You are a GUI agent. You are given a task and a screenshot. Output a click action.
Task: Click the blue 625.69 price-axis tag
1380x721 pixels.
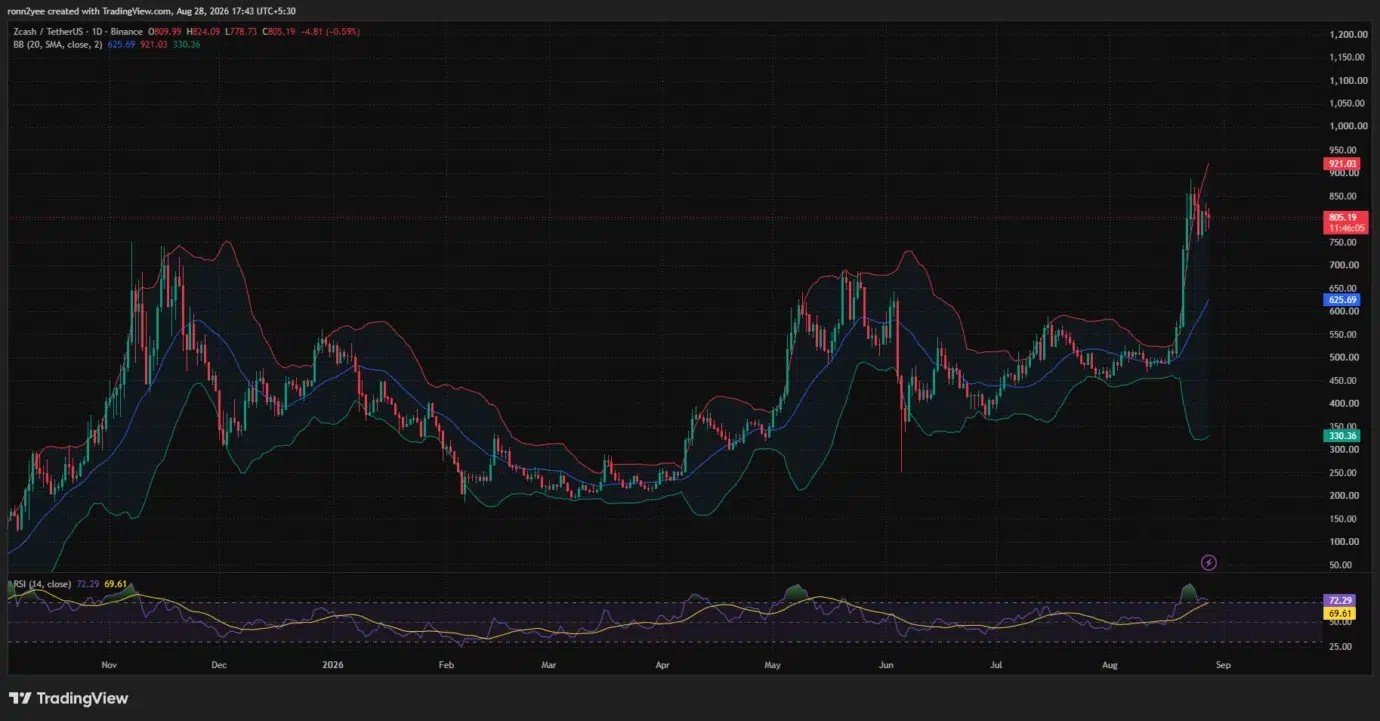(x=1340, y=299)
